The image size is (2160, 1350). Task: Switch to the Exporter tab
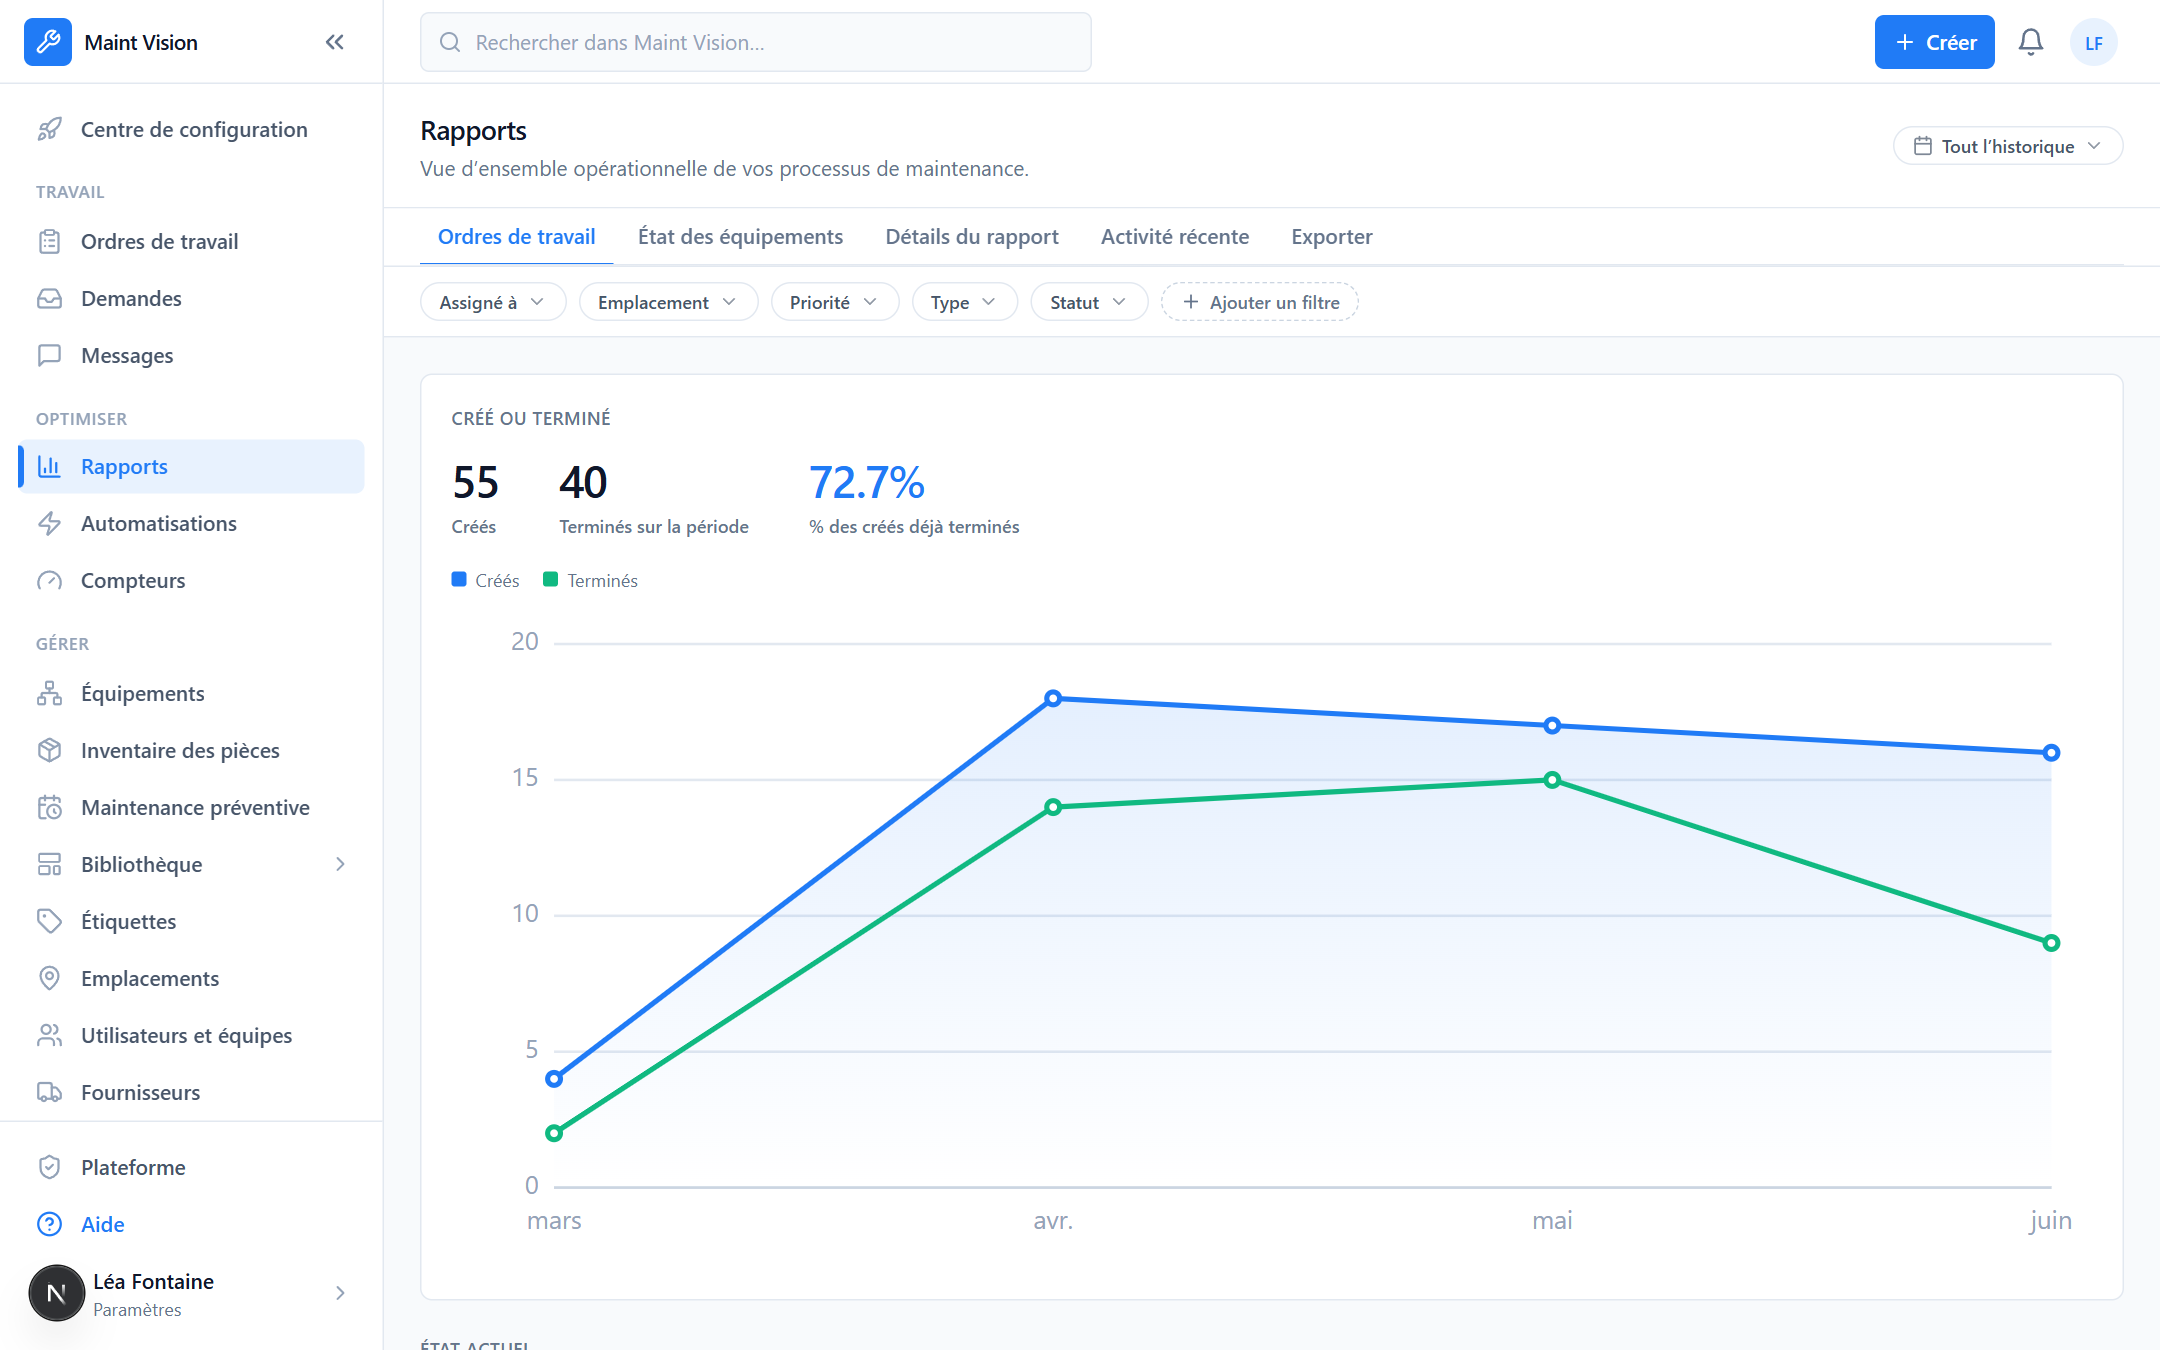click(x=1331, y=237)
